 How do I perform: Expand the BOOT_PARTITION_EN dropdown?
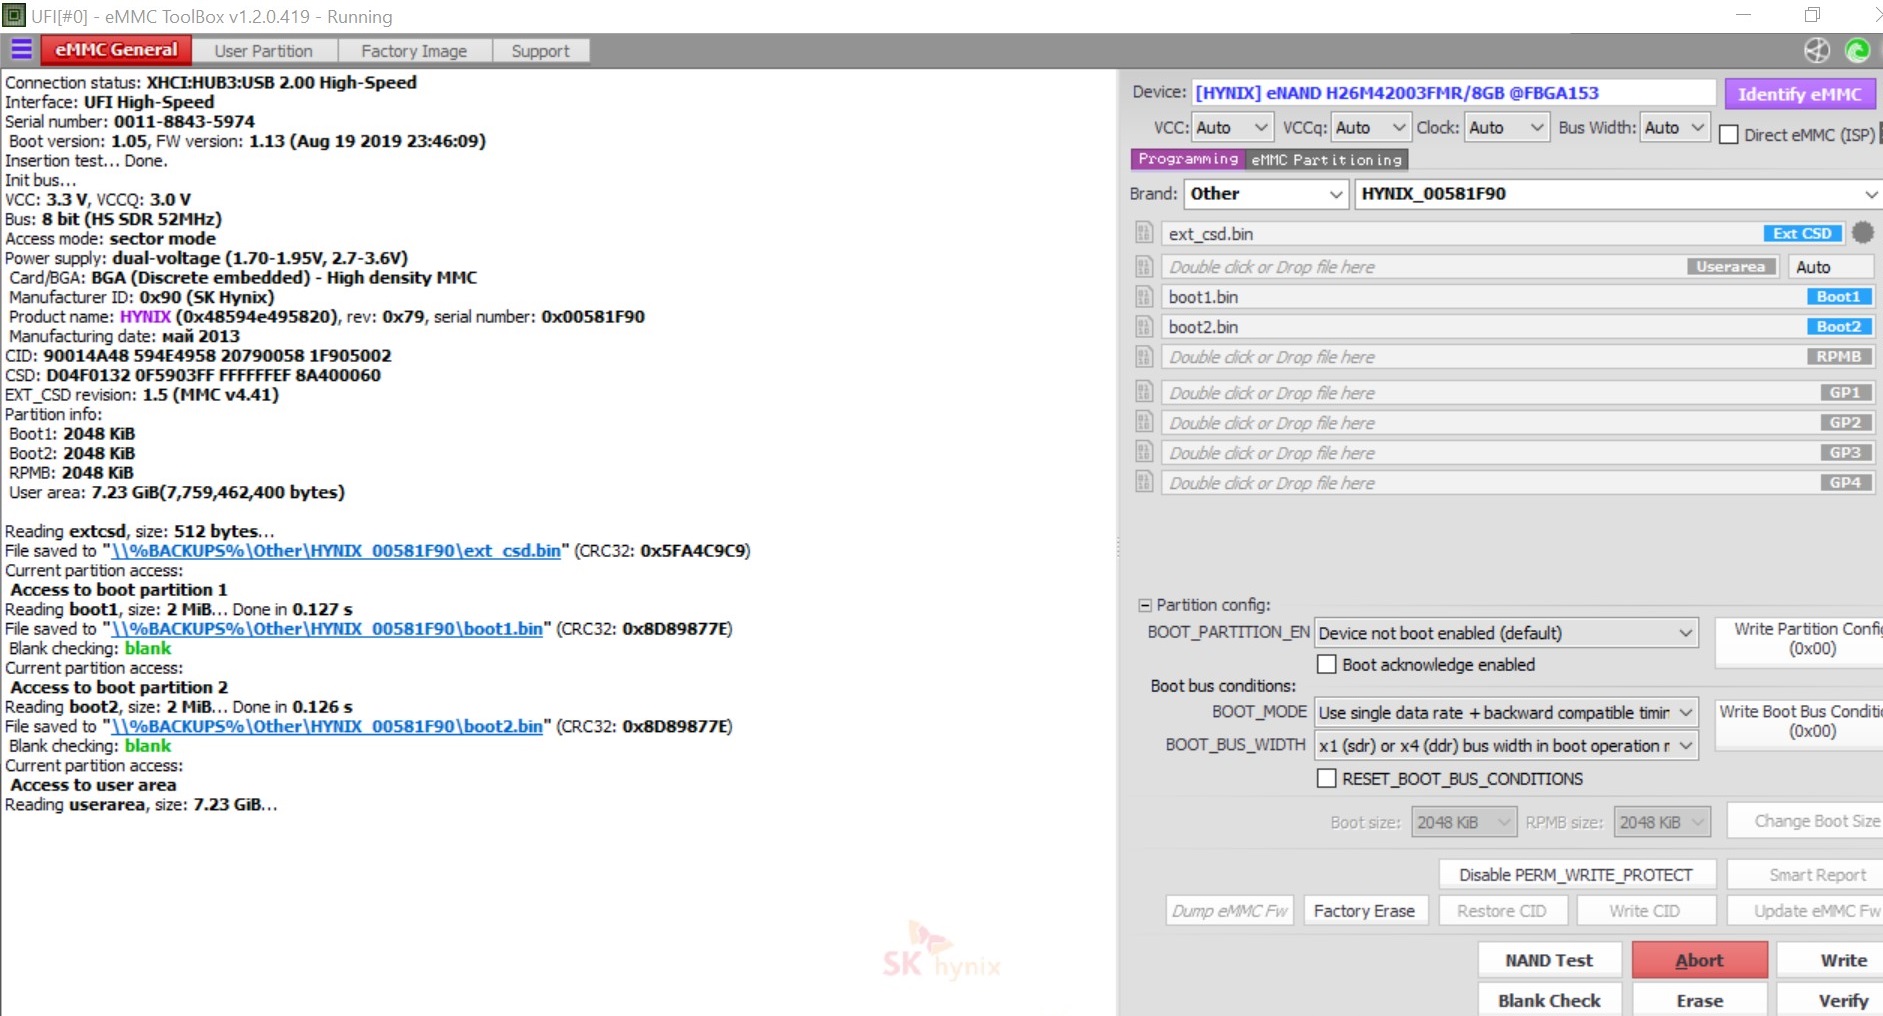point(1505,633)
